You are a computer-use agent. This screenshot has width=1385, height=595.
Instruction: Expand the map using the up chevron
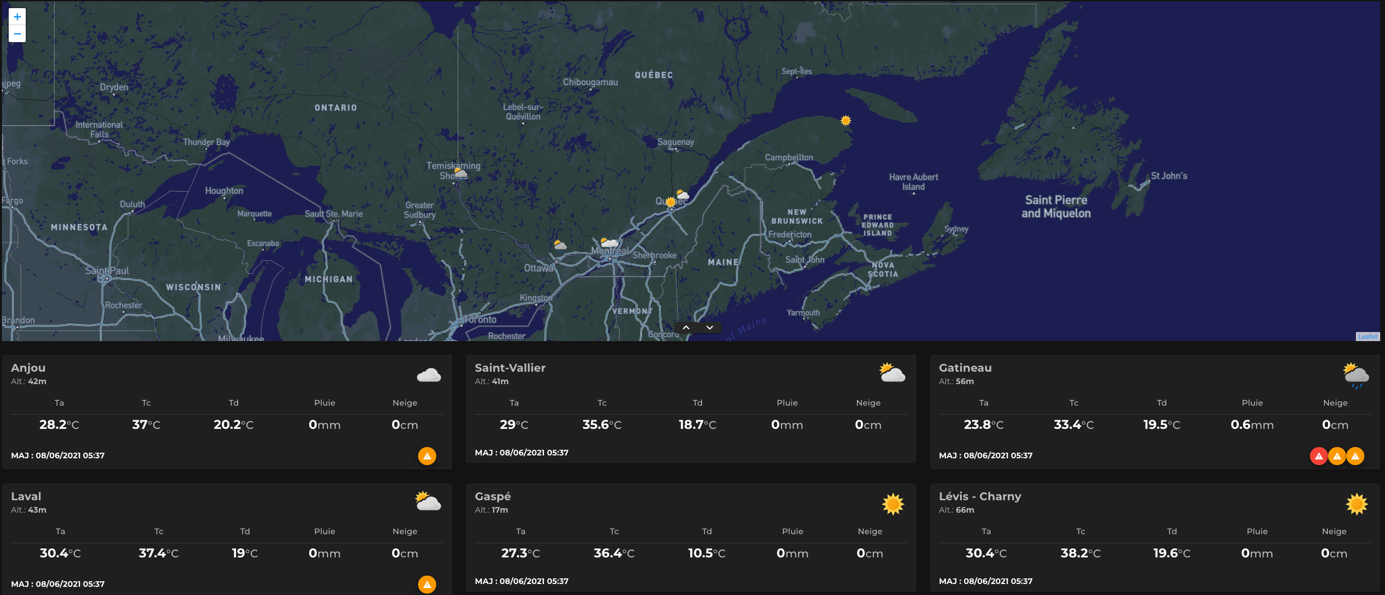pyautogui.click(x=685, y=327)
